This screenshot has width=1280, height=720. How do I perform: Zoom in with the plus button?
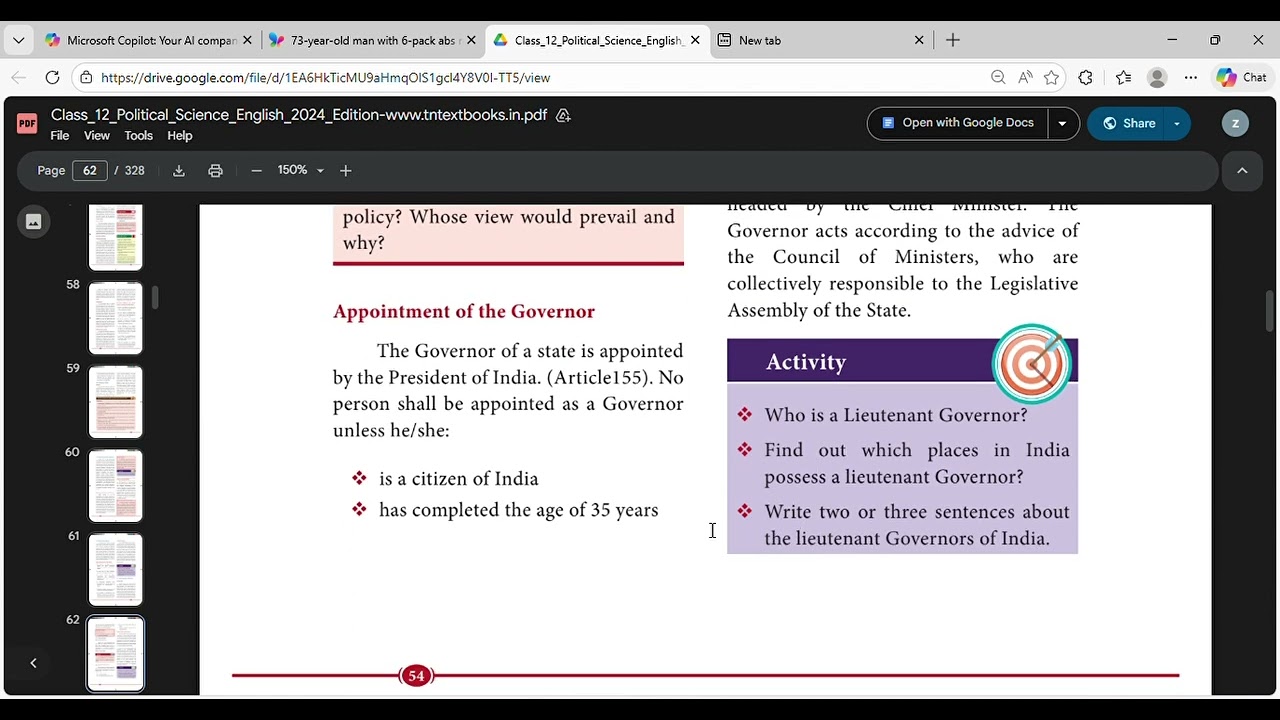pos(346,171)
